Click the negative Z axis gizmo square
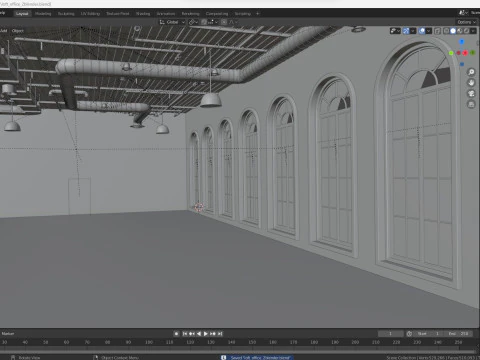Screen dimensions: 480x360 tap(462, 64)
